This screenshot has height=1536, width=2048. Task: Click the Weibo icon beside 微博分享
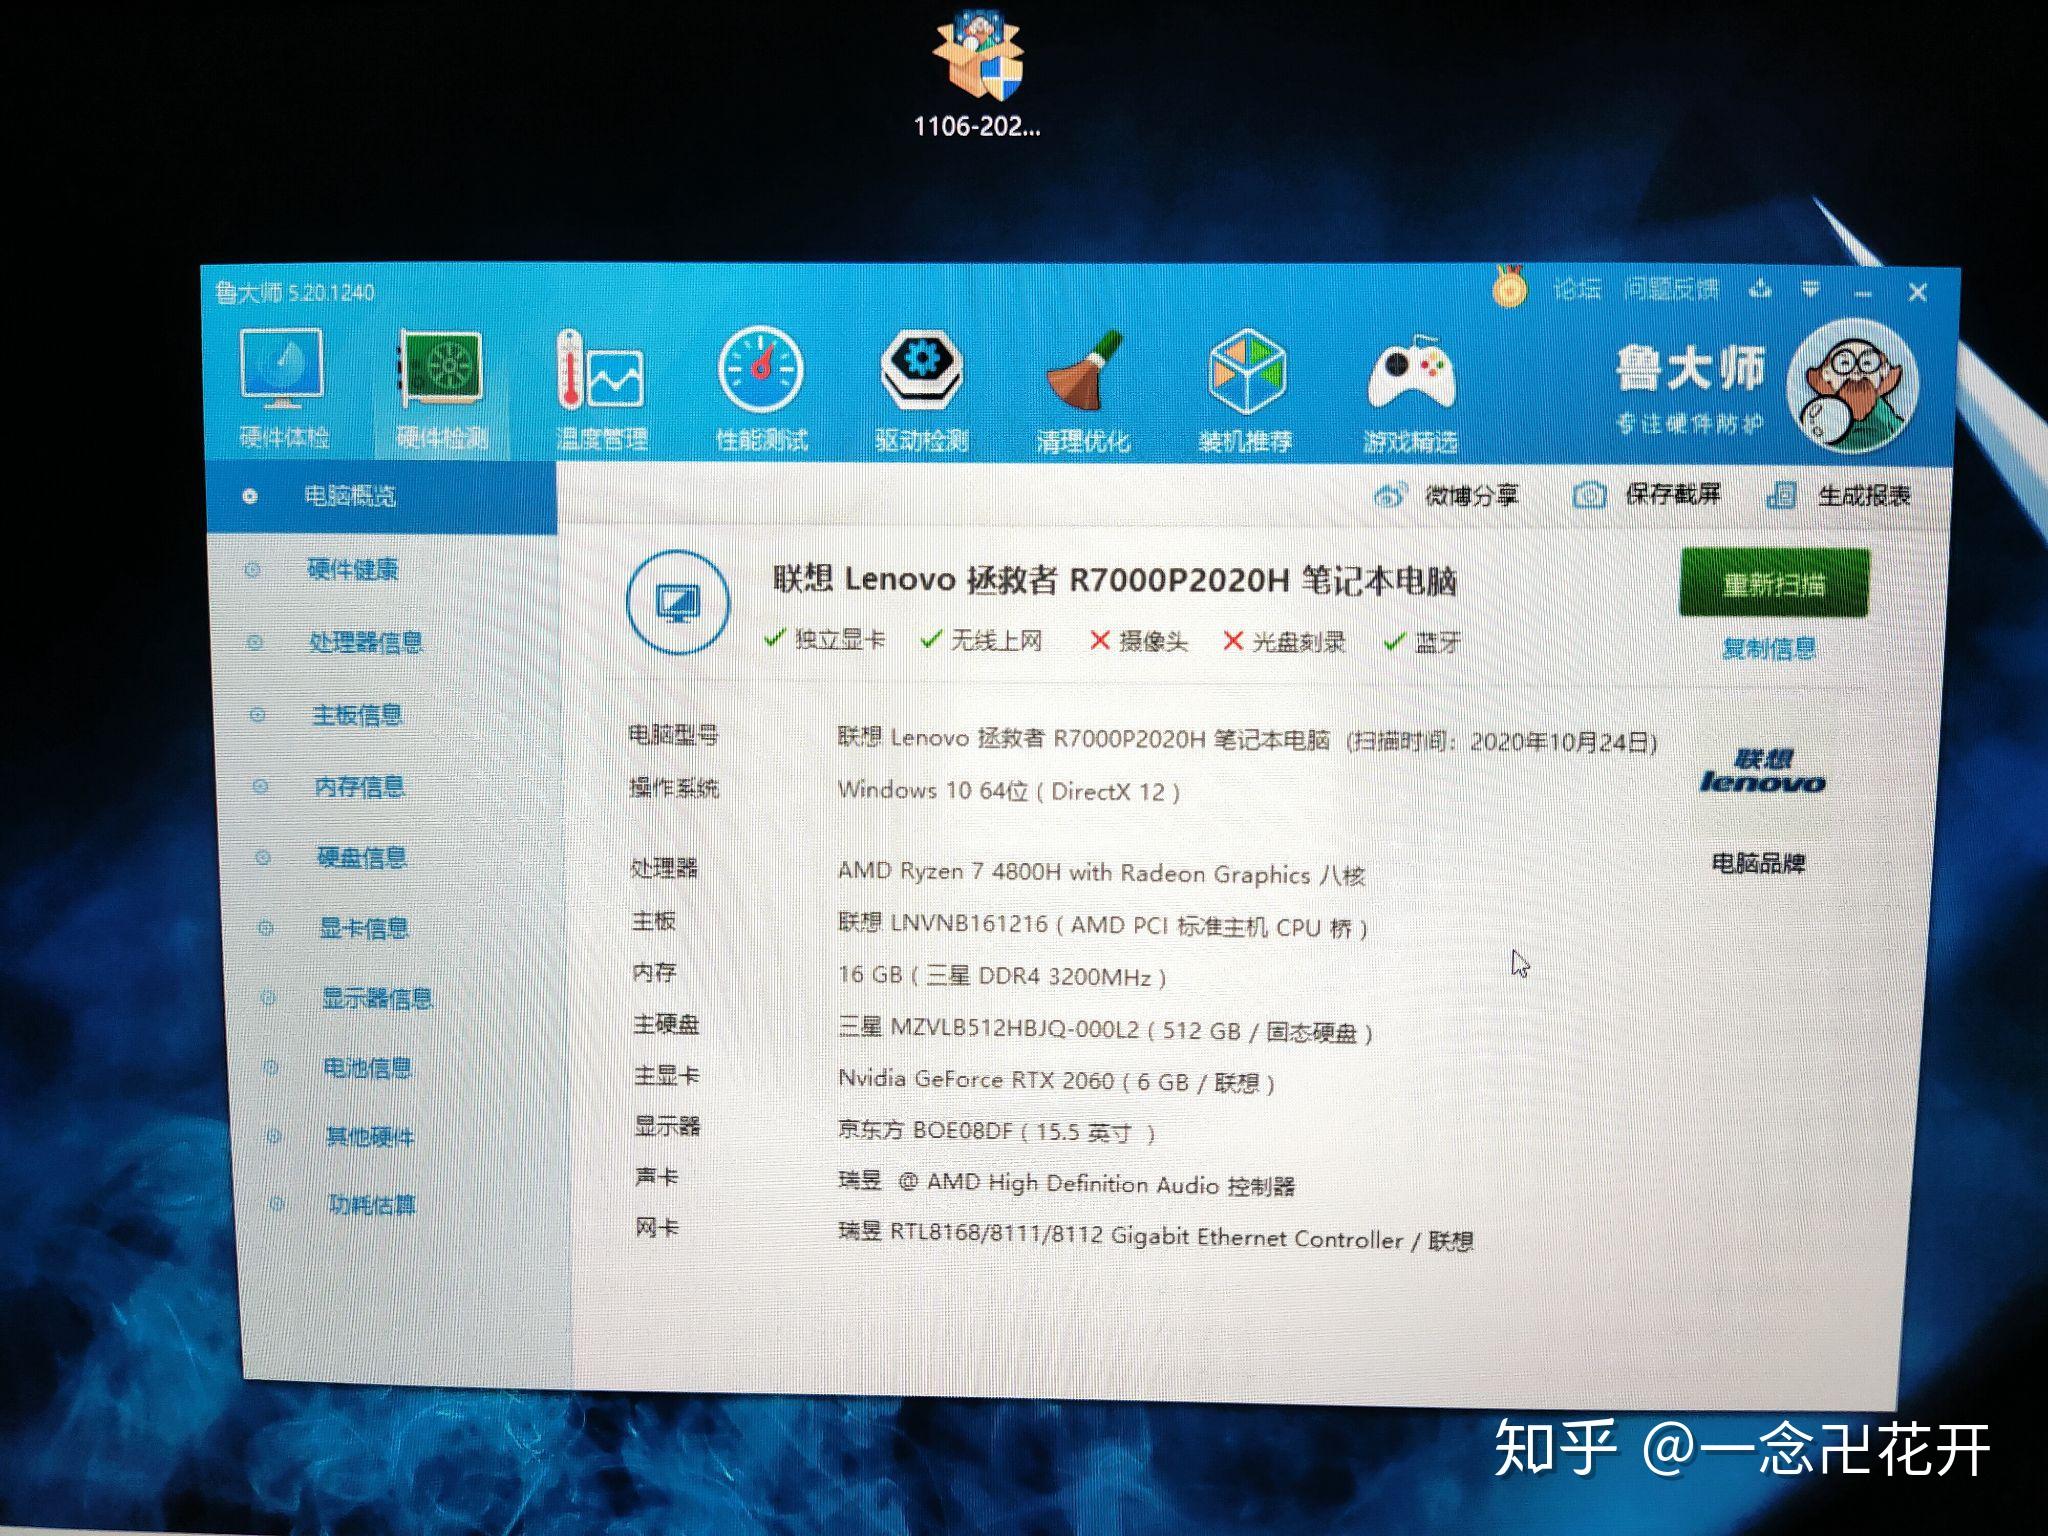pyautogui.click(x=1390, y=494)
